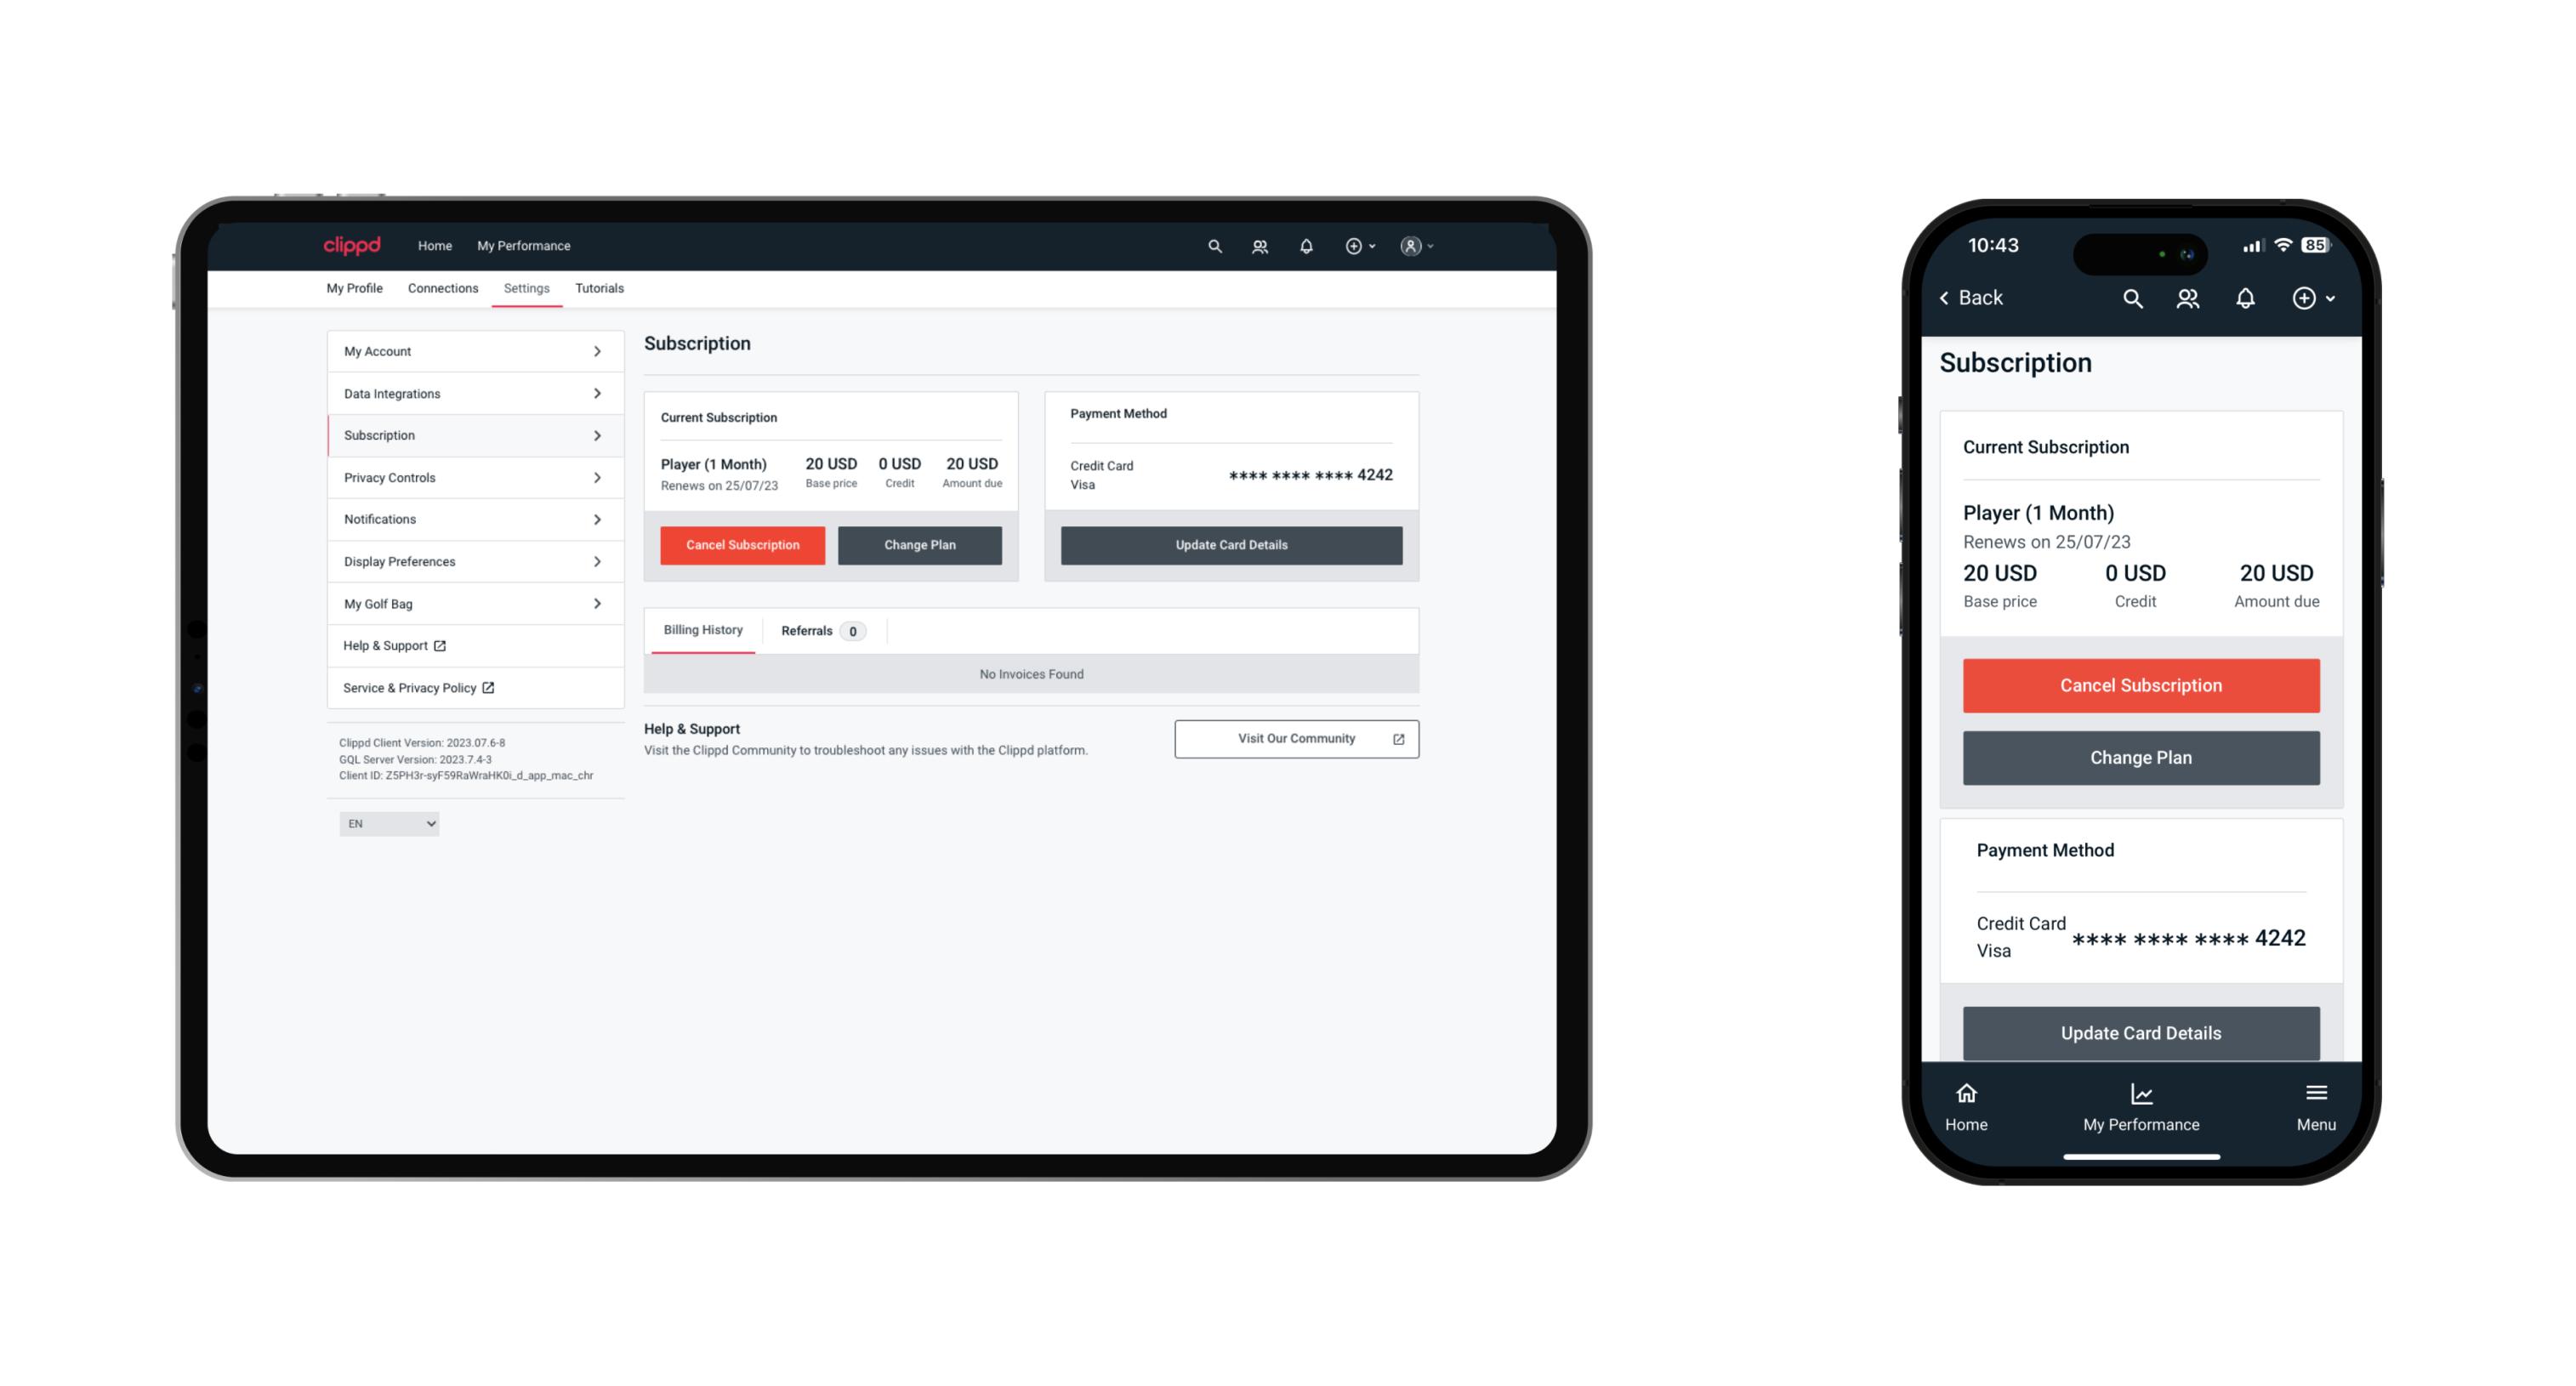Click the Cancel Subscription button

[x=742, y=544]
